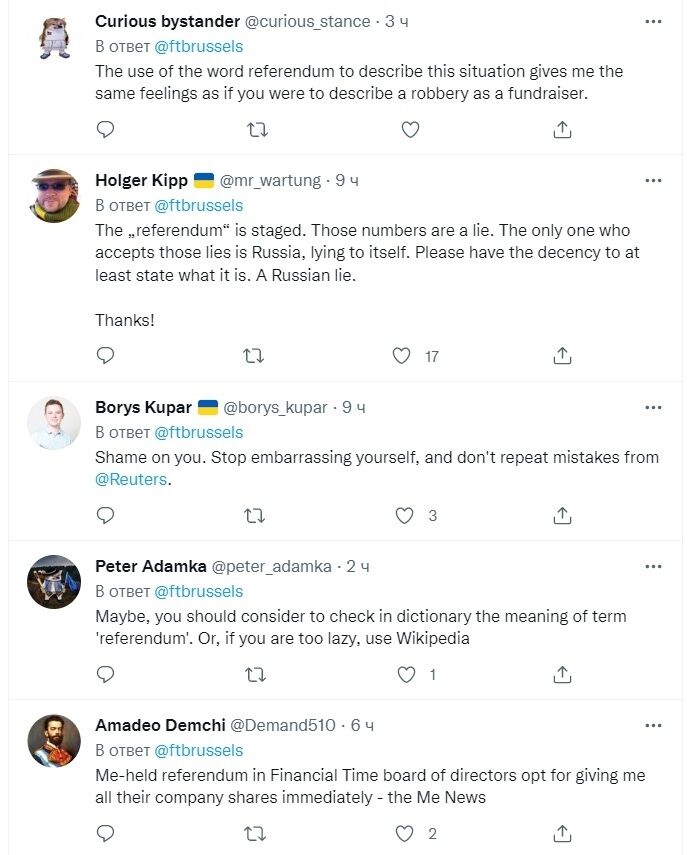Screen dimensions: 697x855
Task: Like Amadeo Demchi's tweet
Action: [x=405, y=833]
